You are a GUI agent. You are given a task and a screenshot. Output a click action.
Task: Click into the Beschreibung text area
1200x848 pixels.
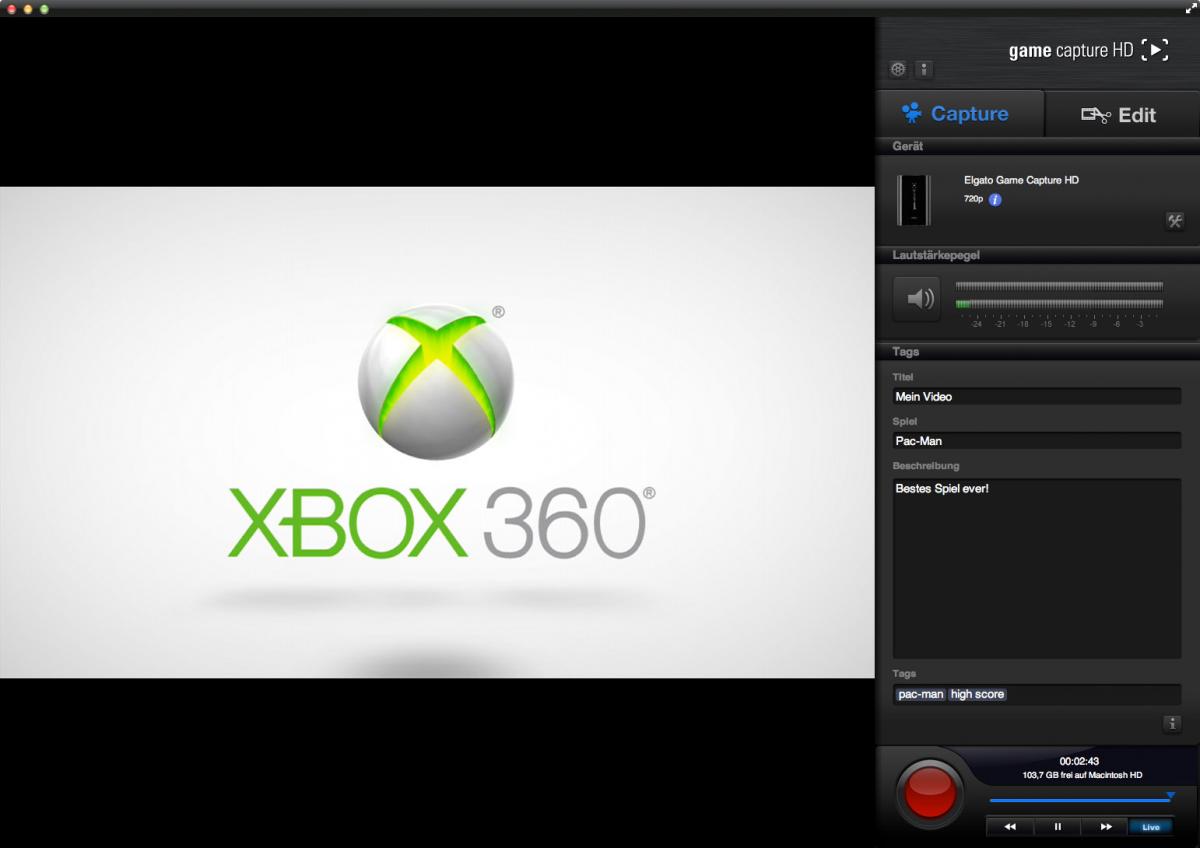(x=1037, y=568)
